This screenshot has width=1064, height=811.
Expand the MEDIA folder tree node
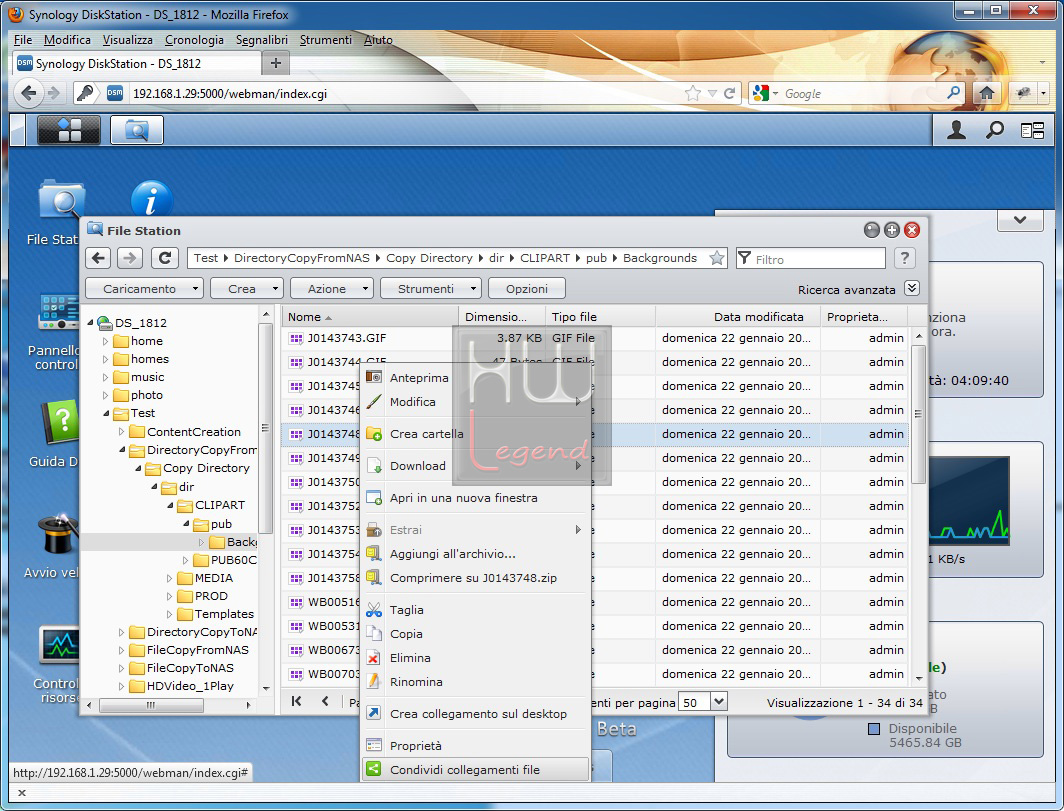tap(170, 578)
